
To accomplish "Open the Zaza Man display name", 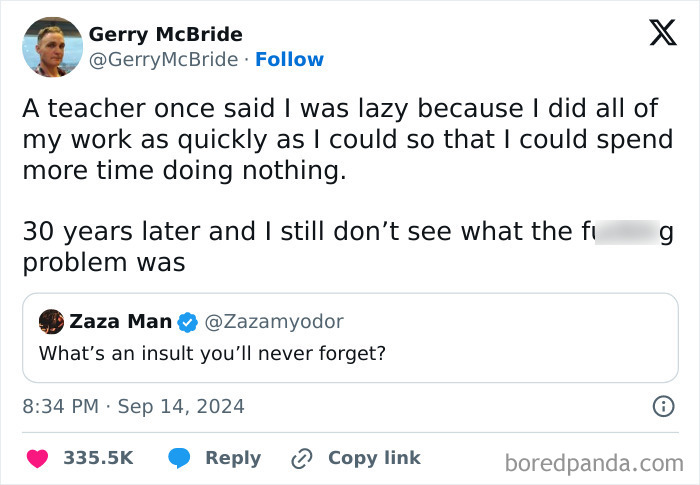I will 120,322.
